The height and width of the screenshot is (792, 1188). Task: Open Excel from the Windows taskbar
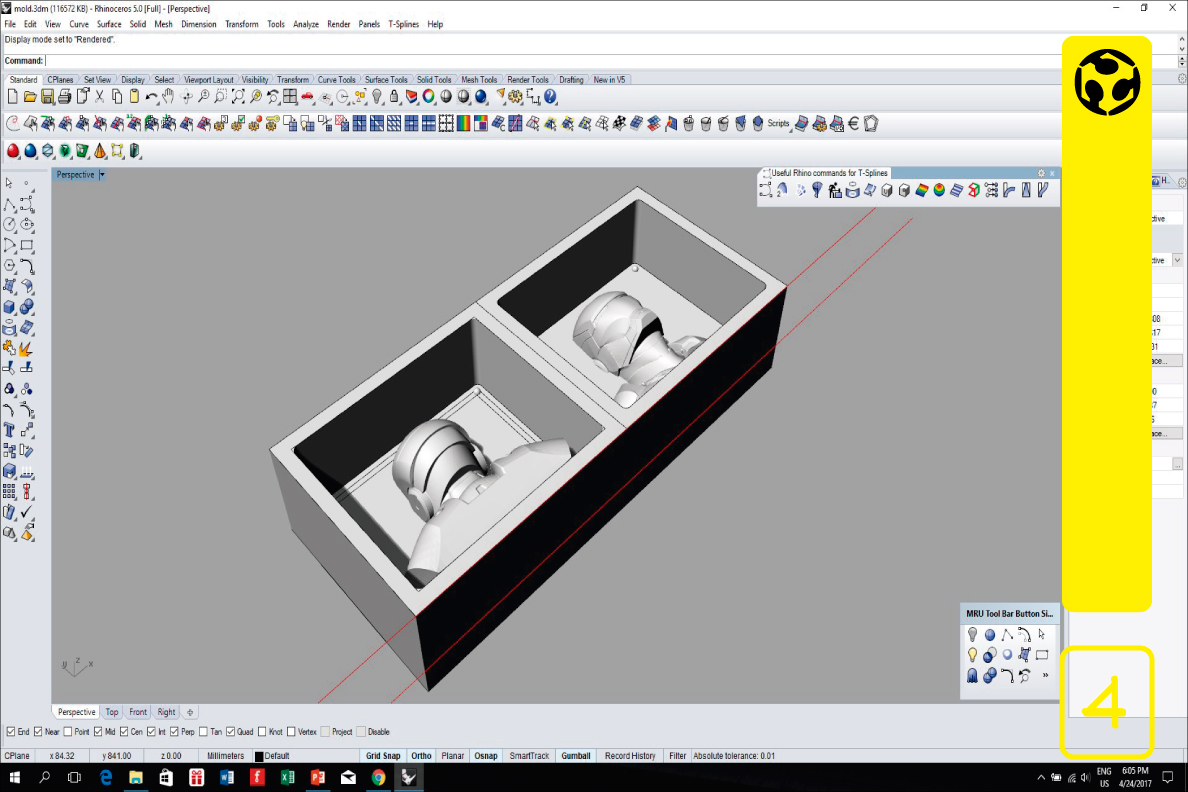[x=287, y=778]
